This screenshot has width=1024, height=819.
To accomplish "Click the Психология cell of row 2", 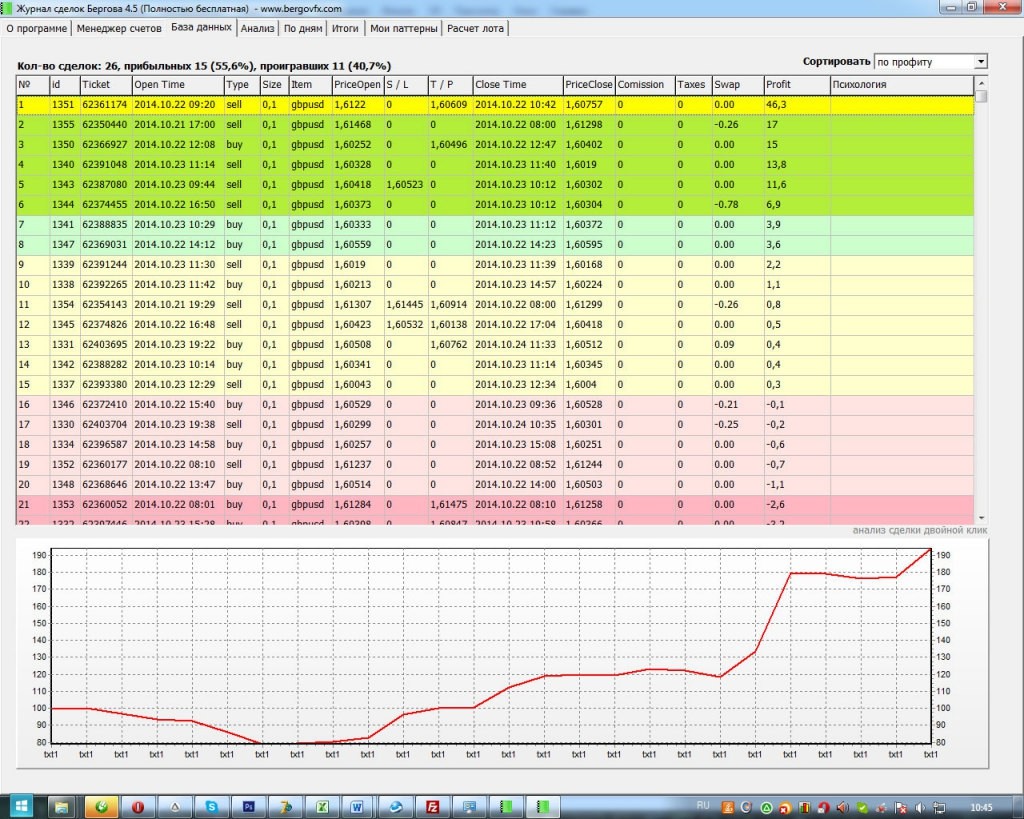I will point(900,124).
